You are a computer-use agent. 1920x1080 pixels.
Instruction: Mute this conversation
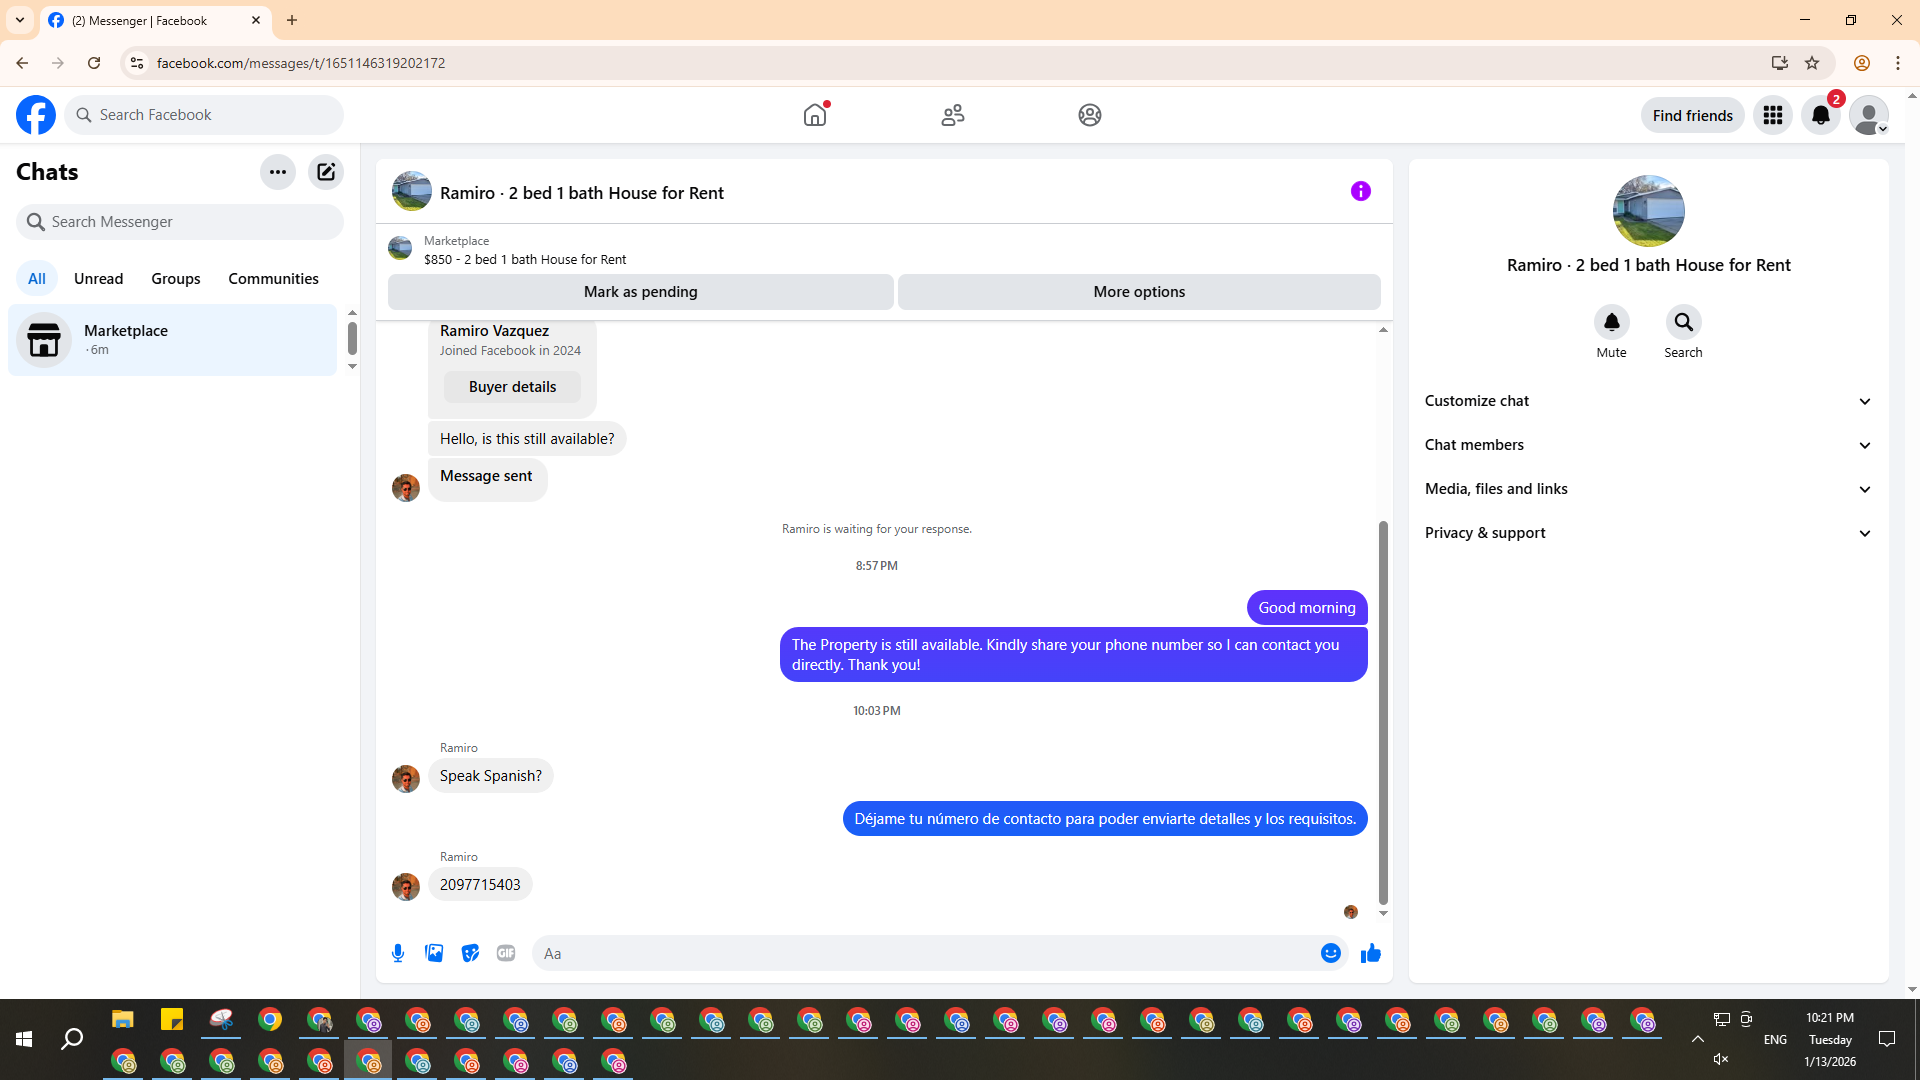point(1611,323)
